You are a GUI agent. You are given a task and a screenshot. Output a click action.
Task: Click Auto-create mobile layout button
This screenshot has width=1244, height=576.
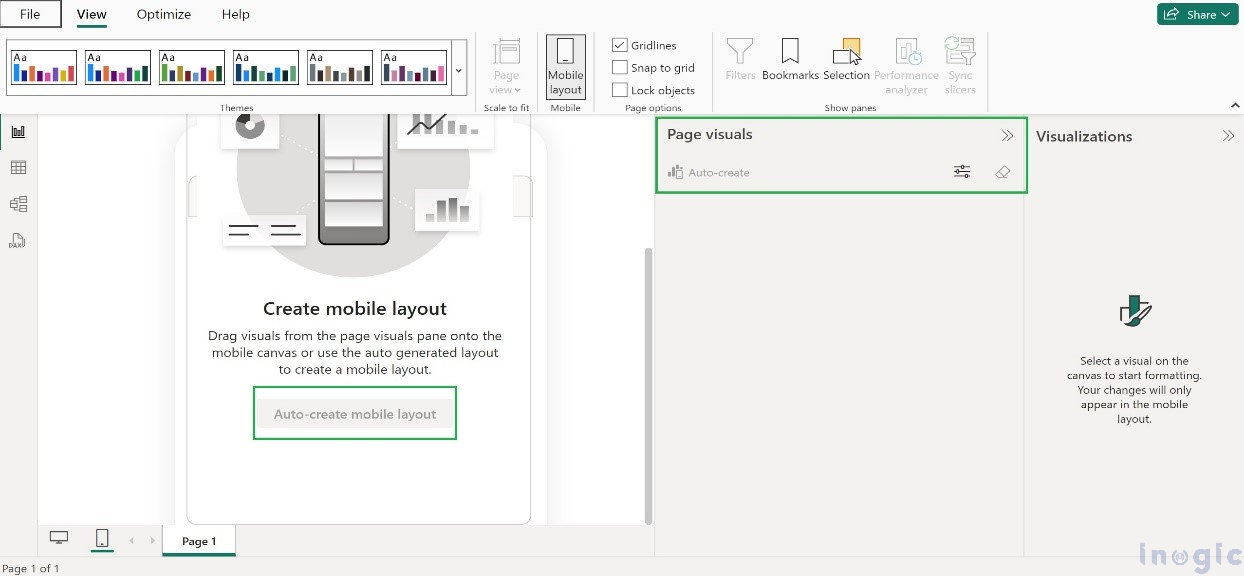[x=355, y=414]
